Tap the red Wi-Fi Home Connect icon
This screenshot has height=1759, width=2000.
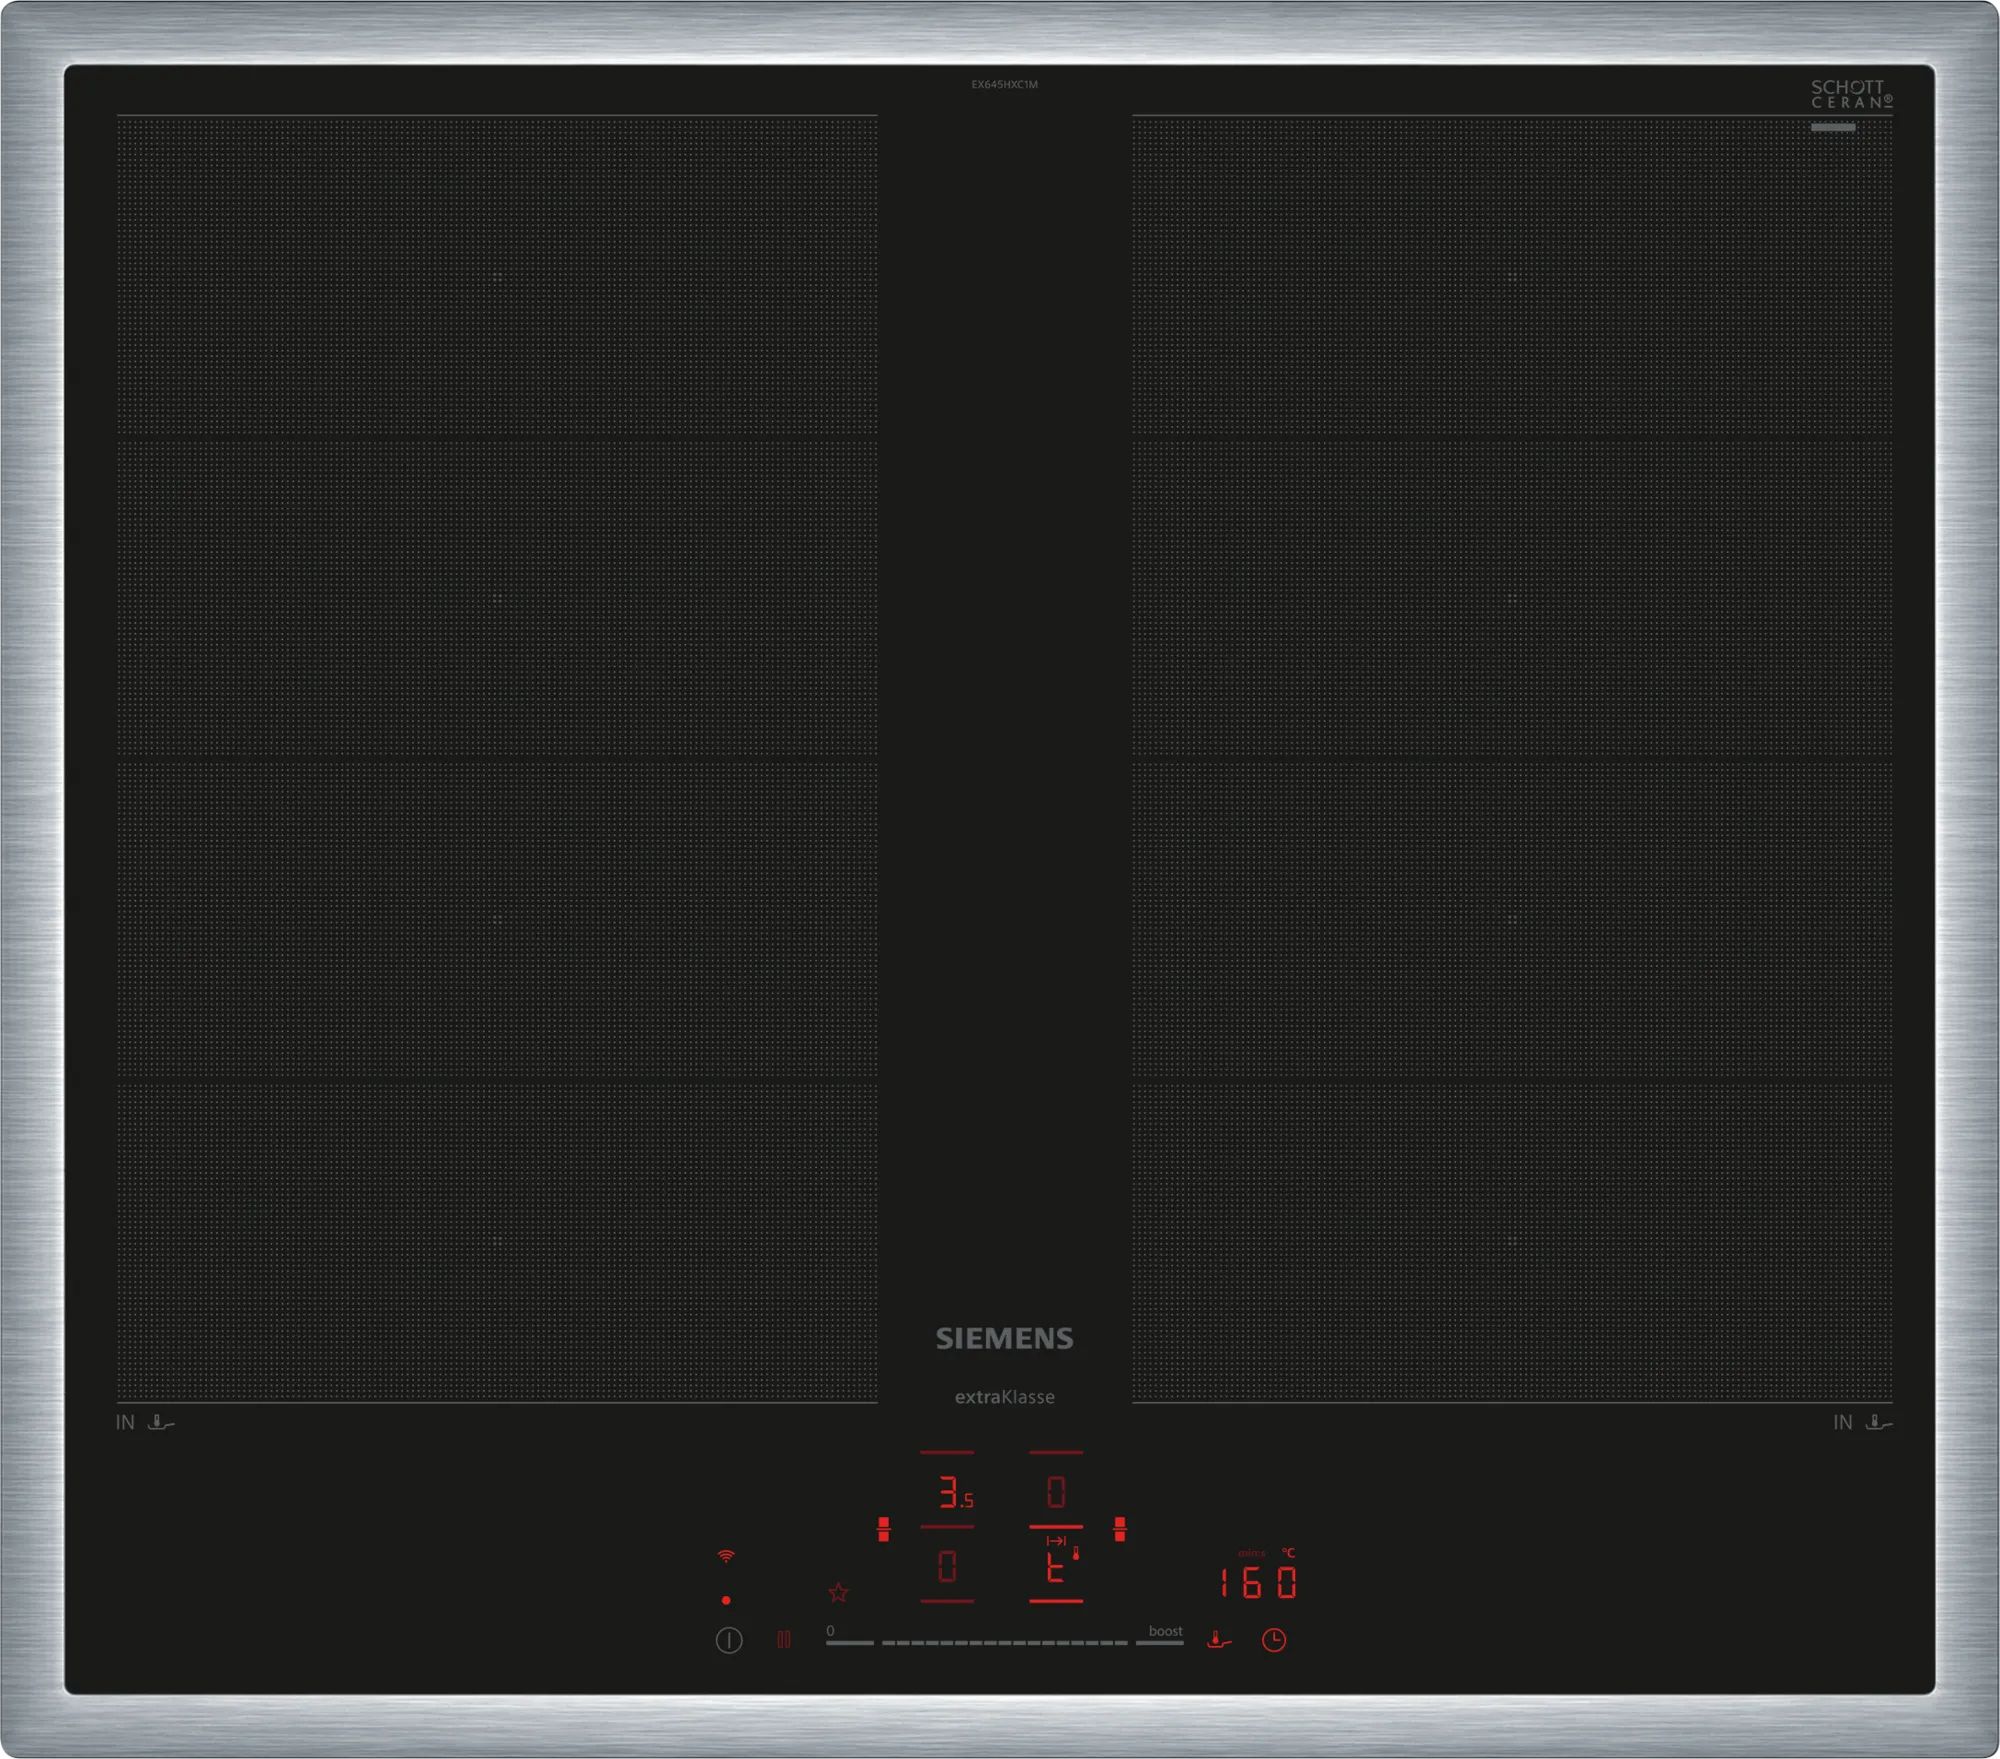click(x=726, y=1556)
